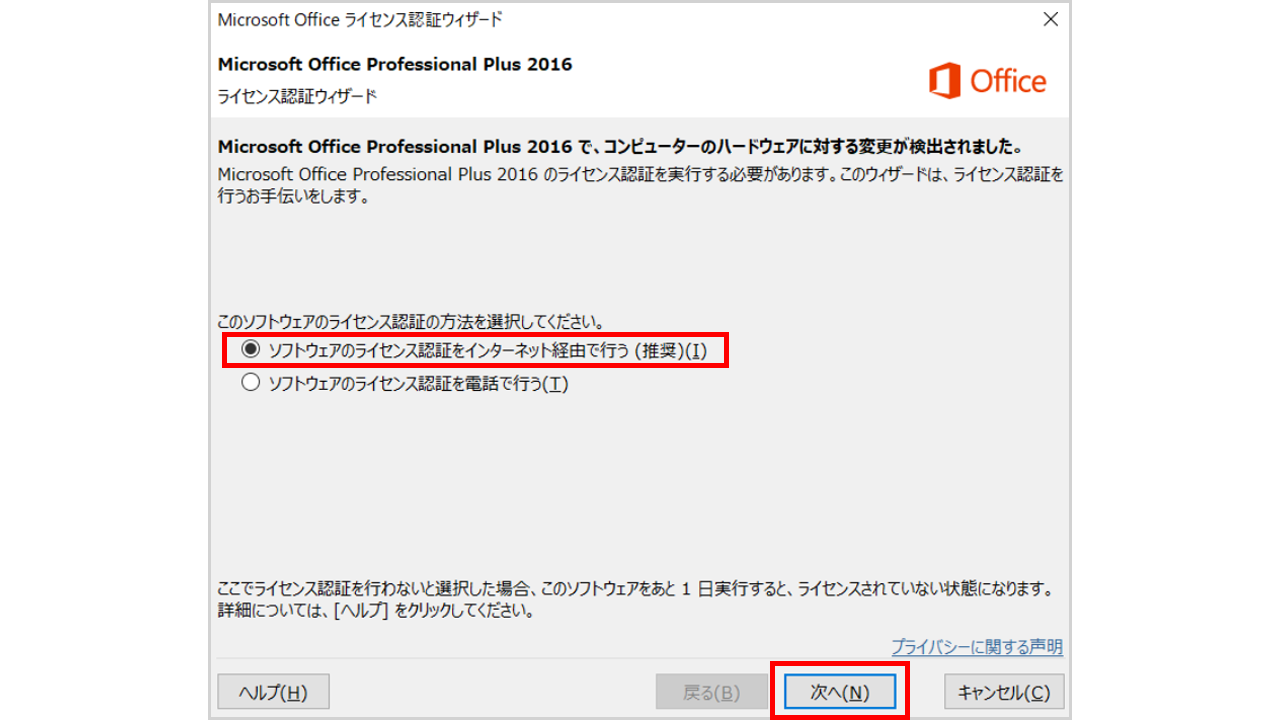Click the paragraph explaining the wizard's purpose
This screenshot has height=720, width=1280.
tap(640, 185)
